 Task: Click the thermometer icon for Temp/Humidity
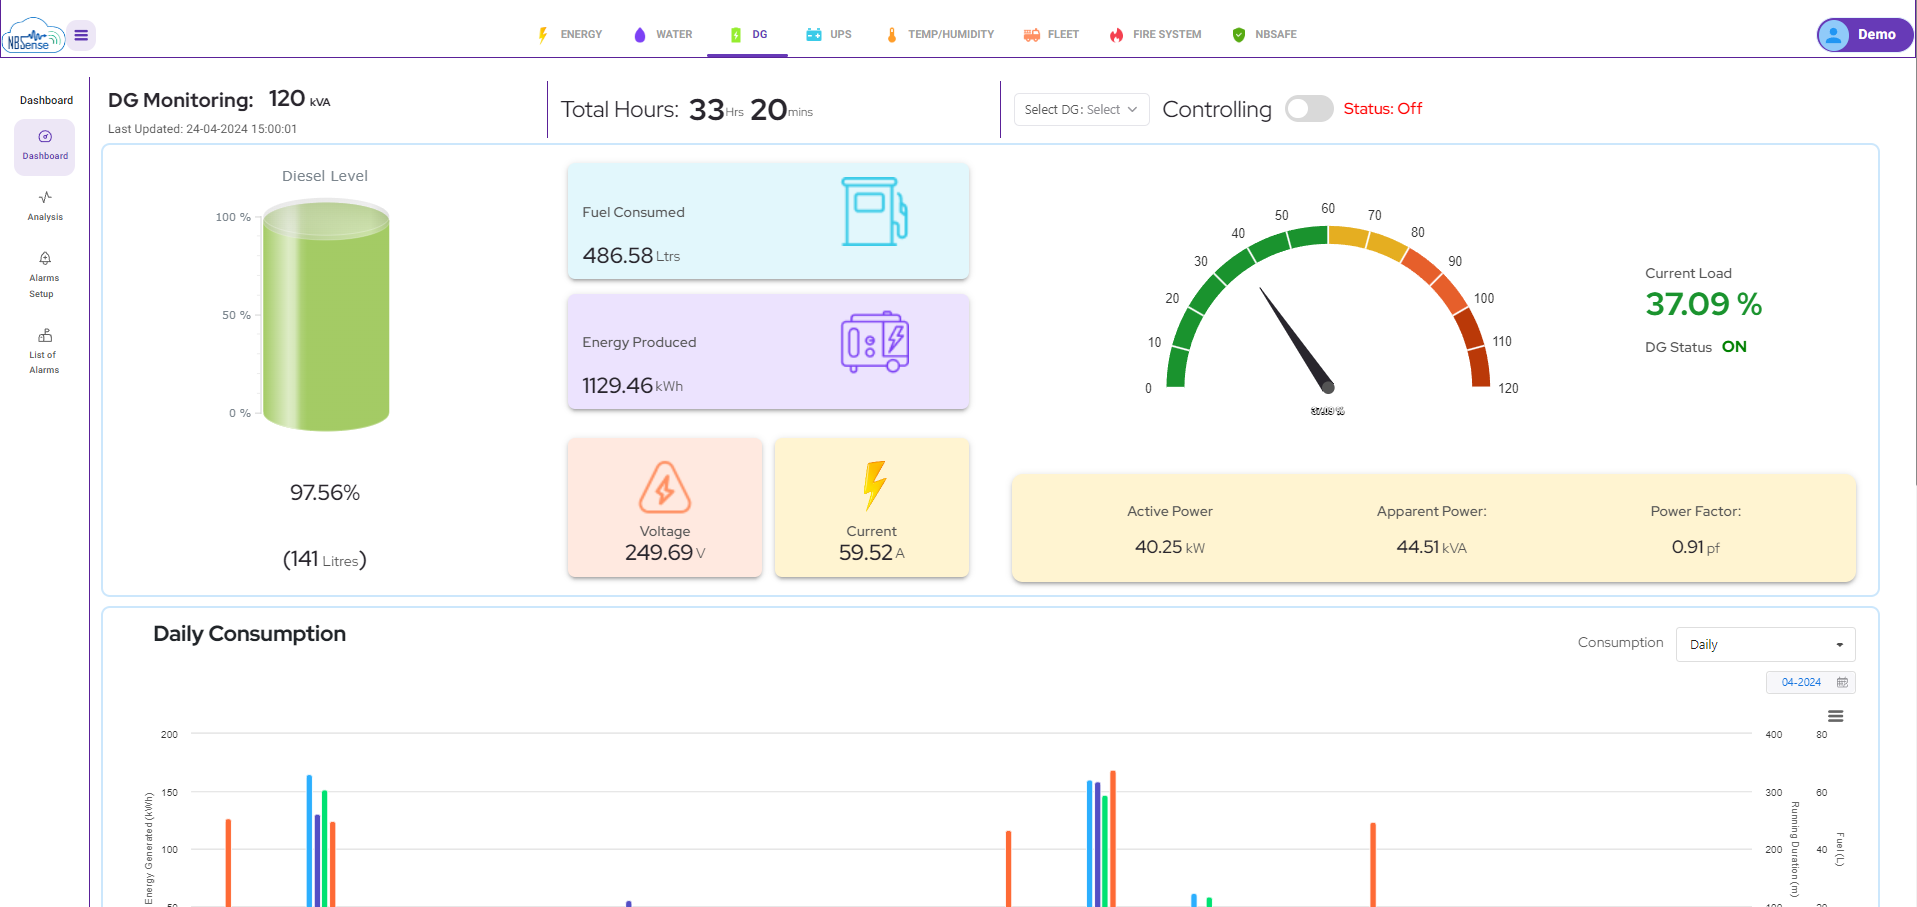click(892, 35)
